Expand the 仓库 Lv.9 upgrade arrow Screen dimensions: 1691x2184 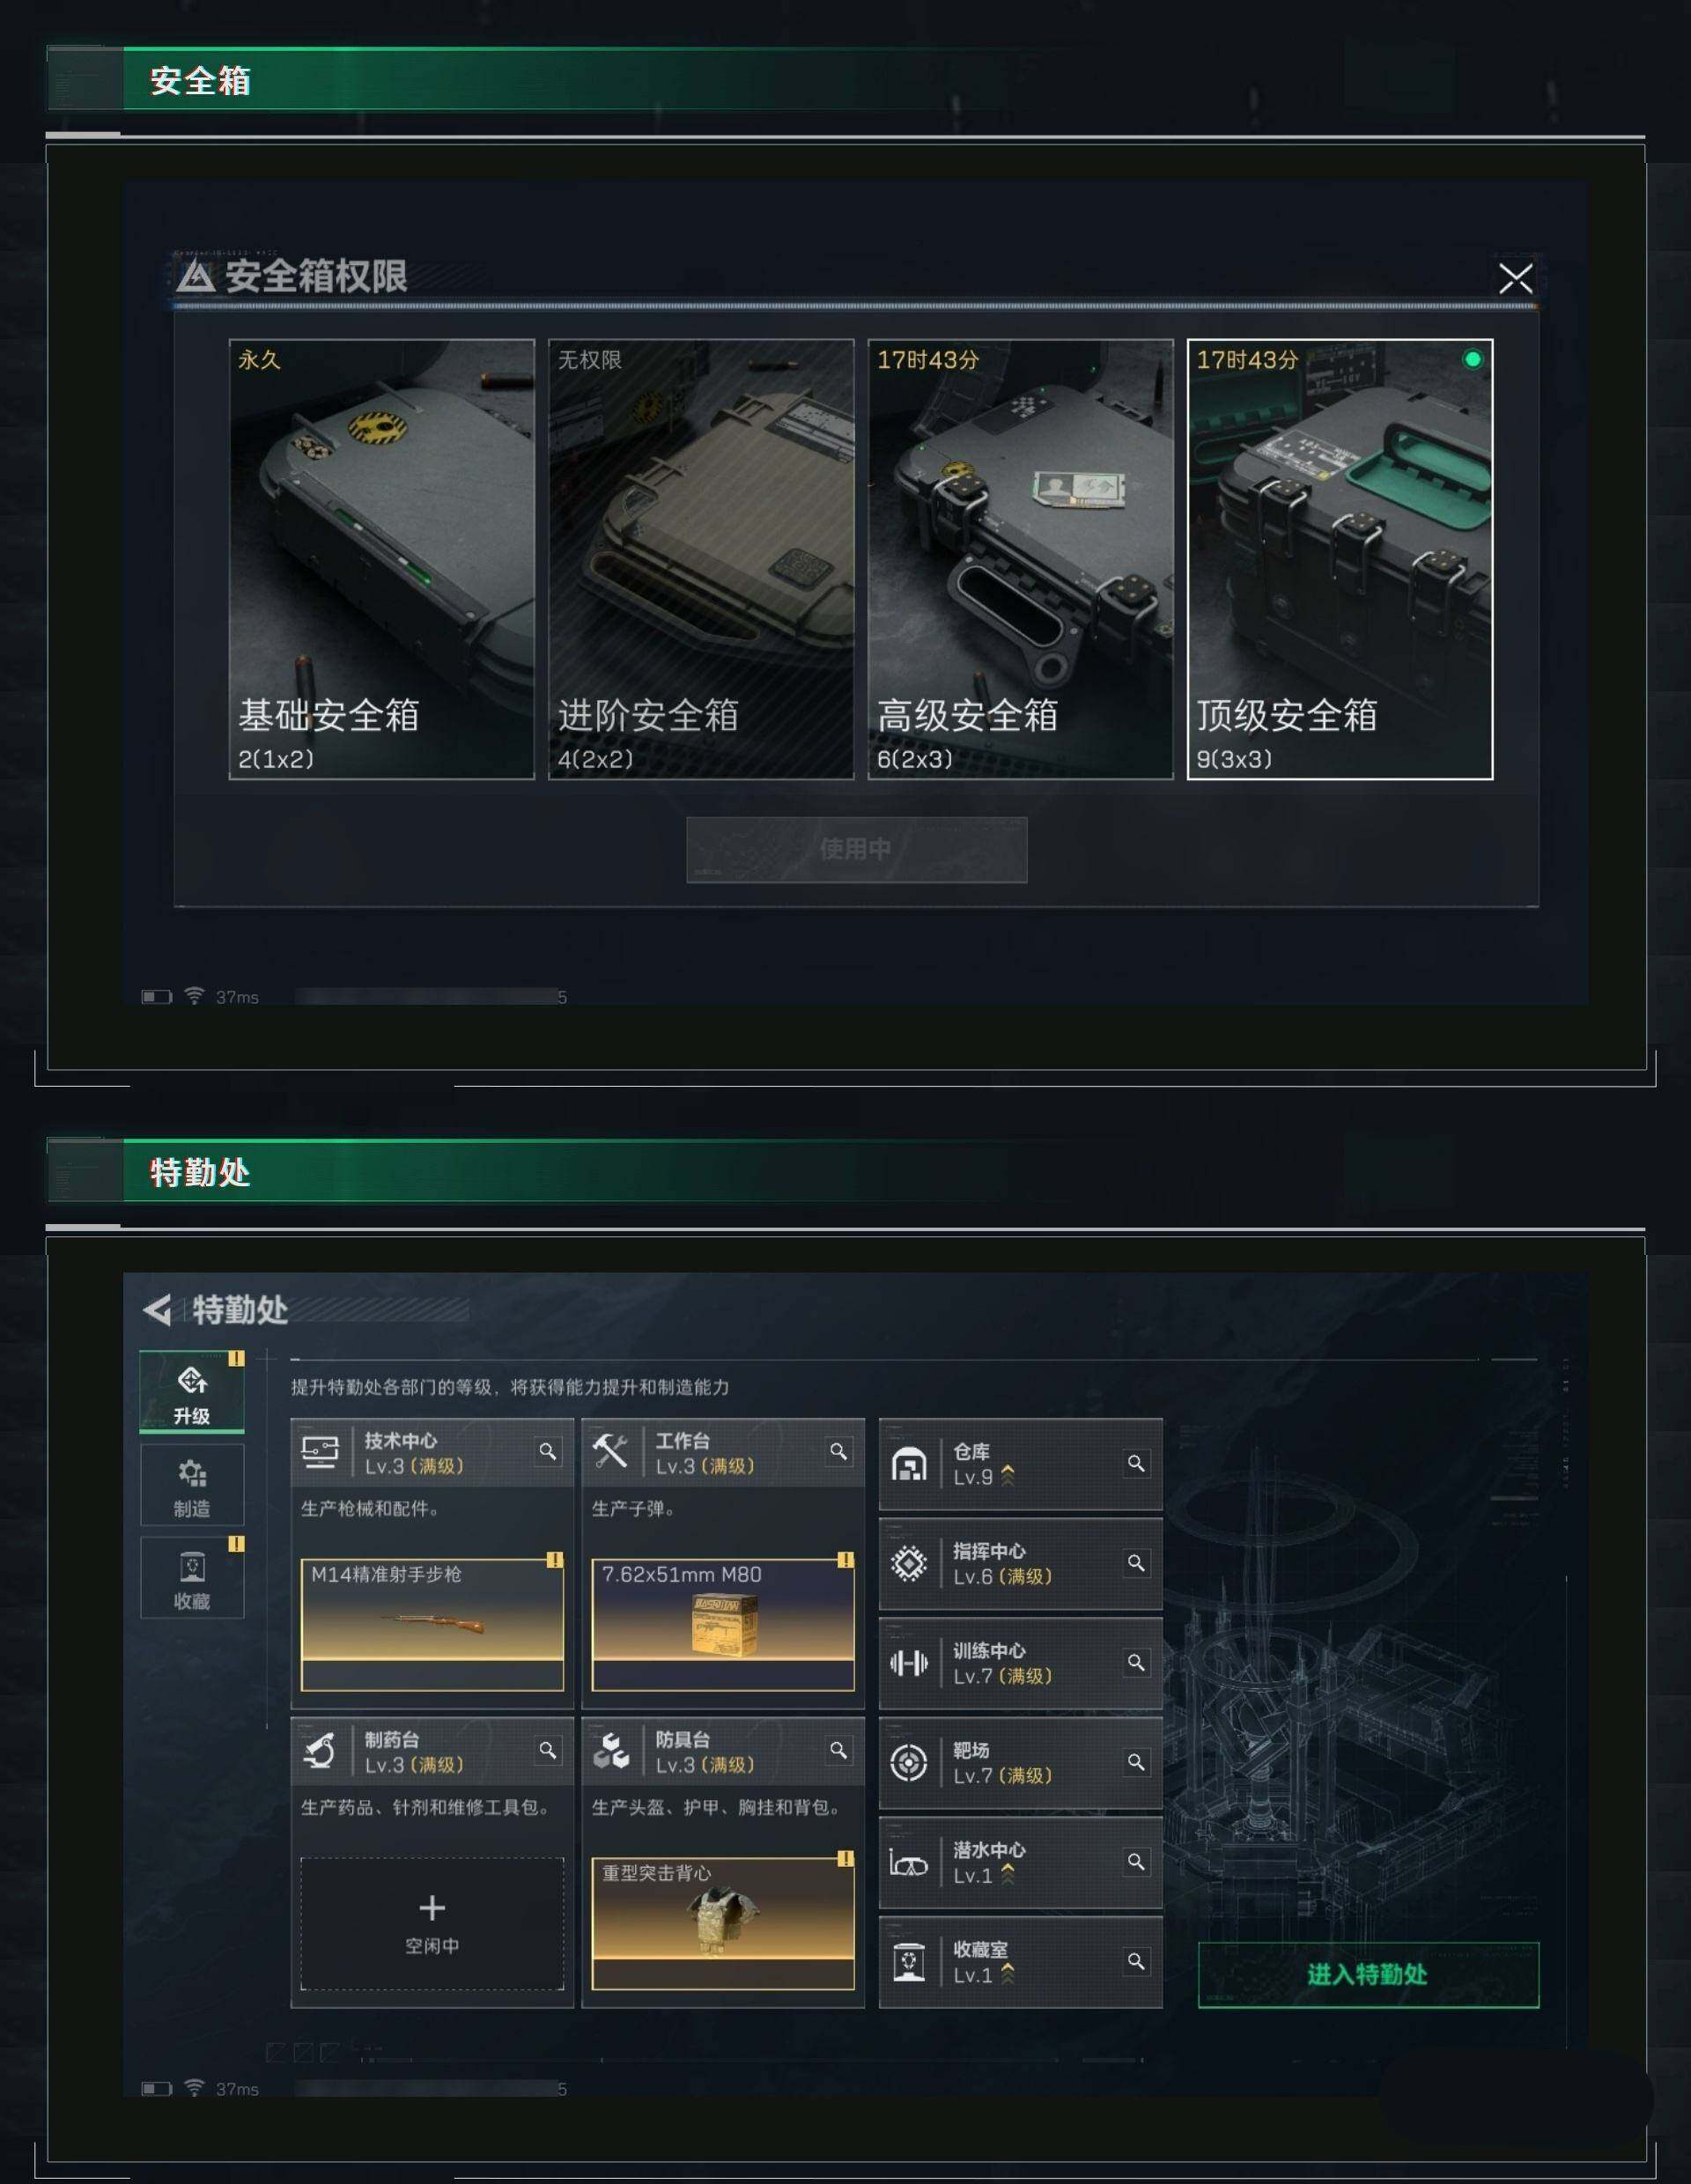1007,1475
